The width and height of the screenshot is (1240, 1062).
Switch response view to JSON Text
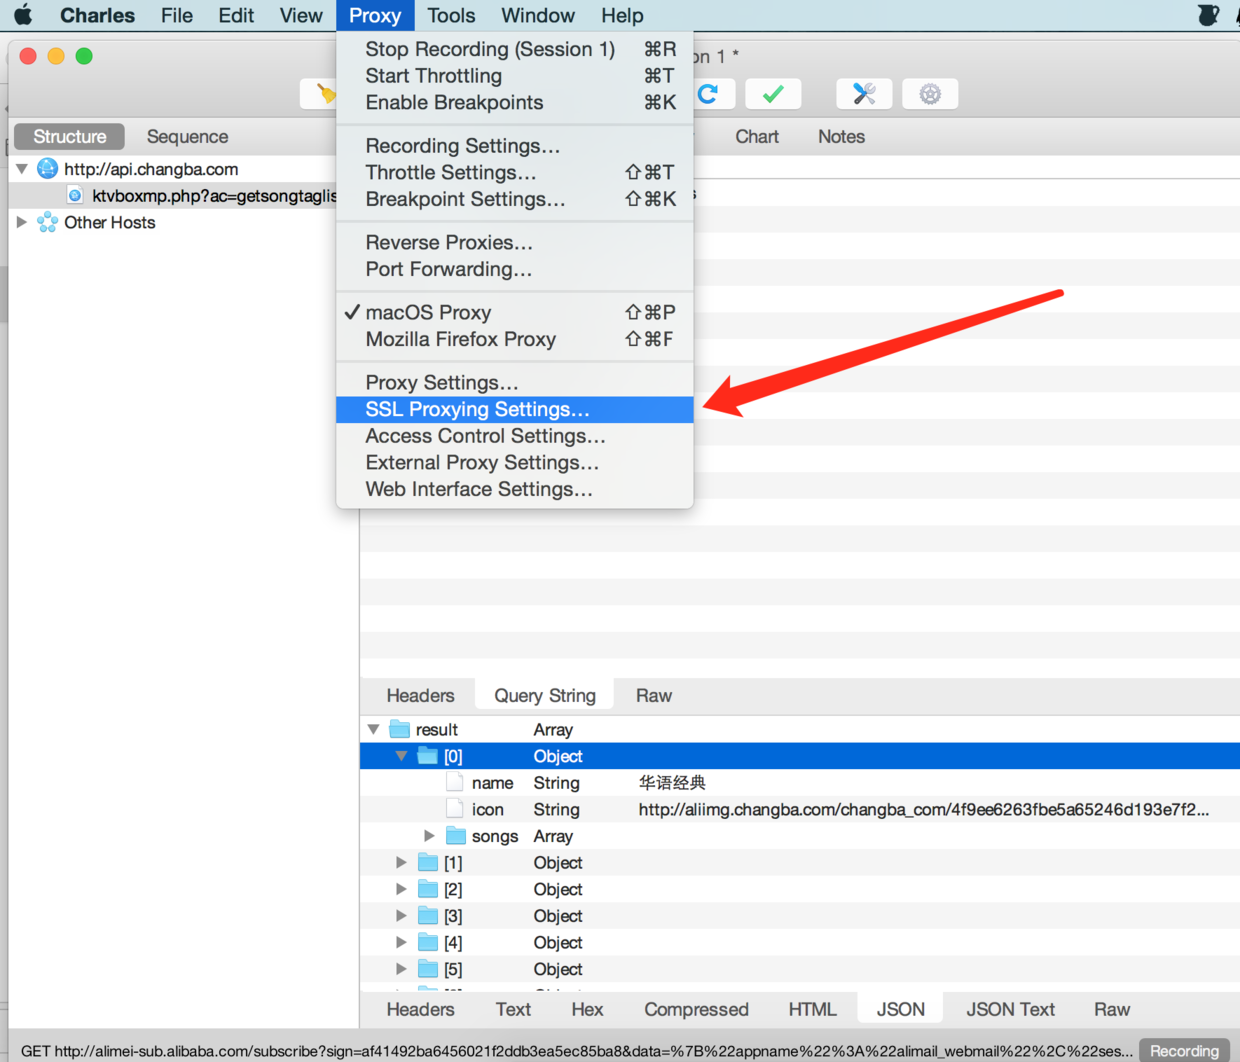(1010, 1009)
